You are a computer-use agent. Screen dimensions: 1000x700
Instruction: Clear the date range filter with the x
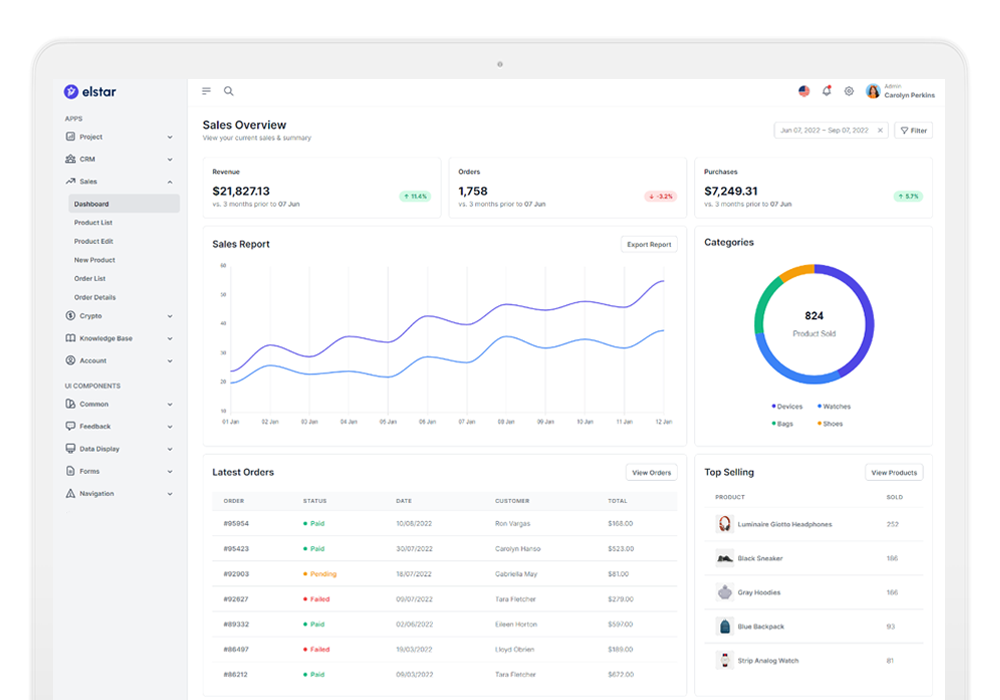(x=880, y=130)
